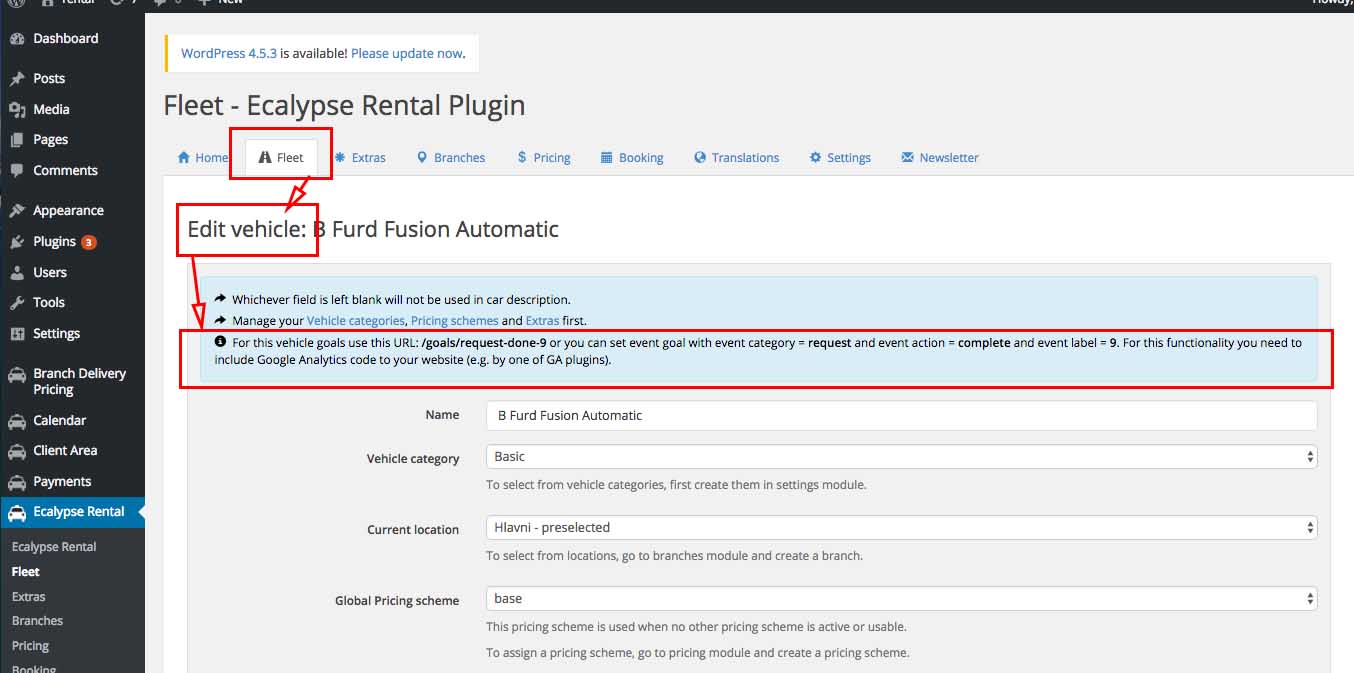
Task: Switch to the Booking tab
Action: (632, 157)
